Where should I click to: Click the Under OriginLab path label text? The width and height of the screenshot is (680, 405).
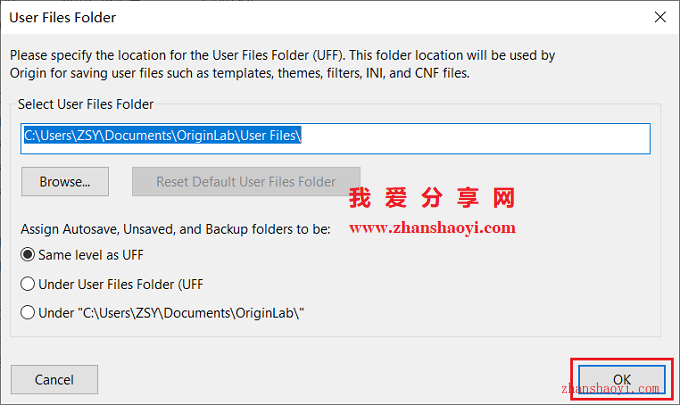(x=171, y=313)
